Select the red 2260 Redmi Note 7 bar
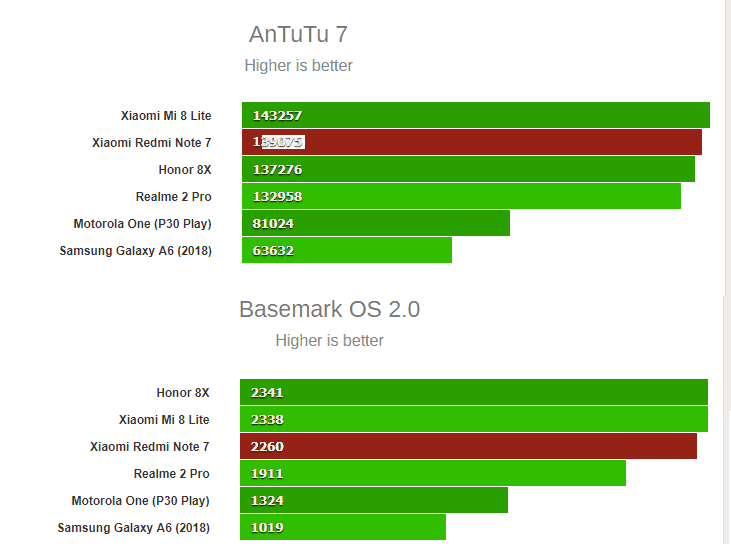Viewport: 731px width, 553px height. [x=468, y=447]
